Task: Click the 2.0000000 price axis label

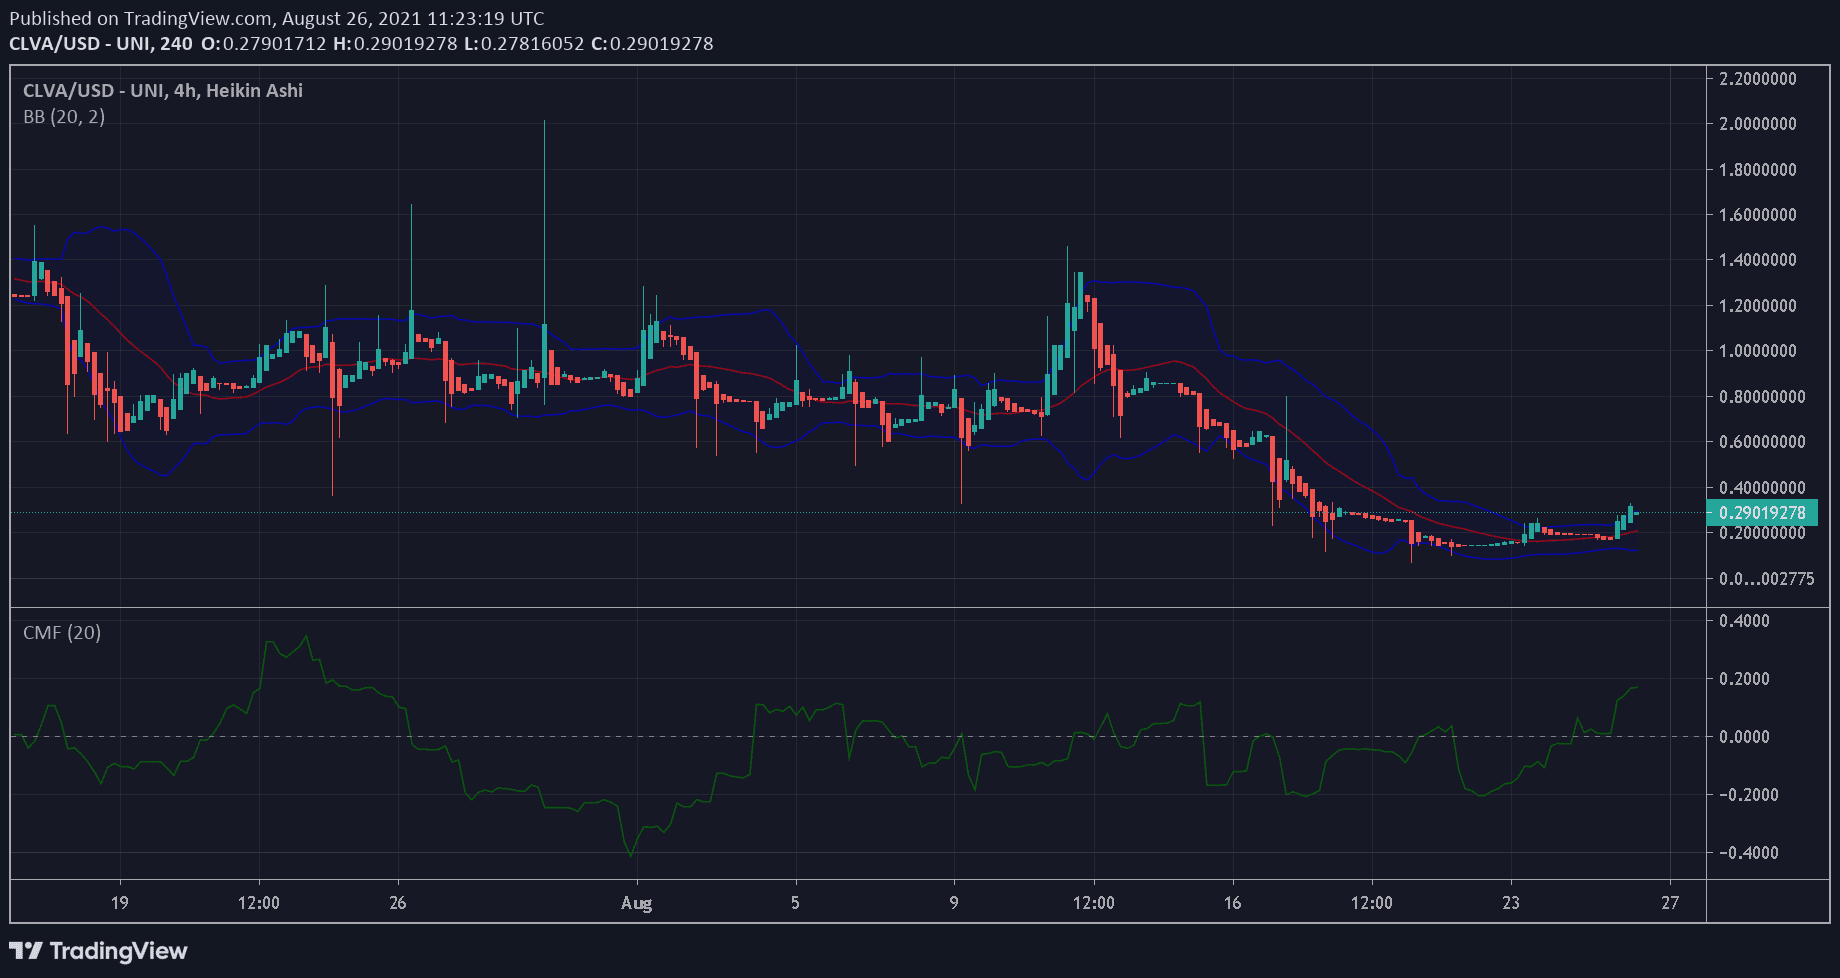Action: coord(1757,124)
